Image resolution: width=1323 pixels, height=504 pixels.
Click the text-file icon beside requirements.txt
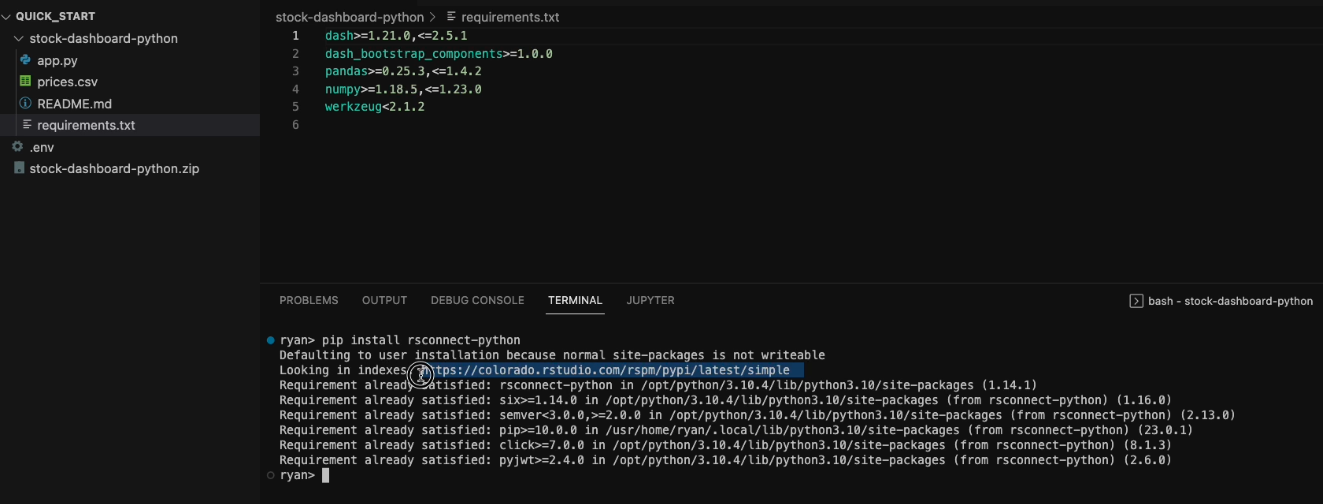pos(26,125)
